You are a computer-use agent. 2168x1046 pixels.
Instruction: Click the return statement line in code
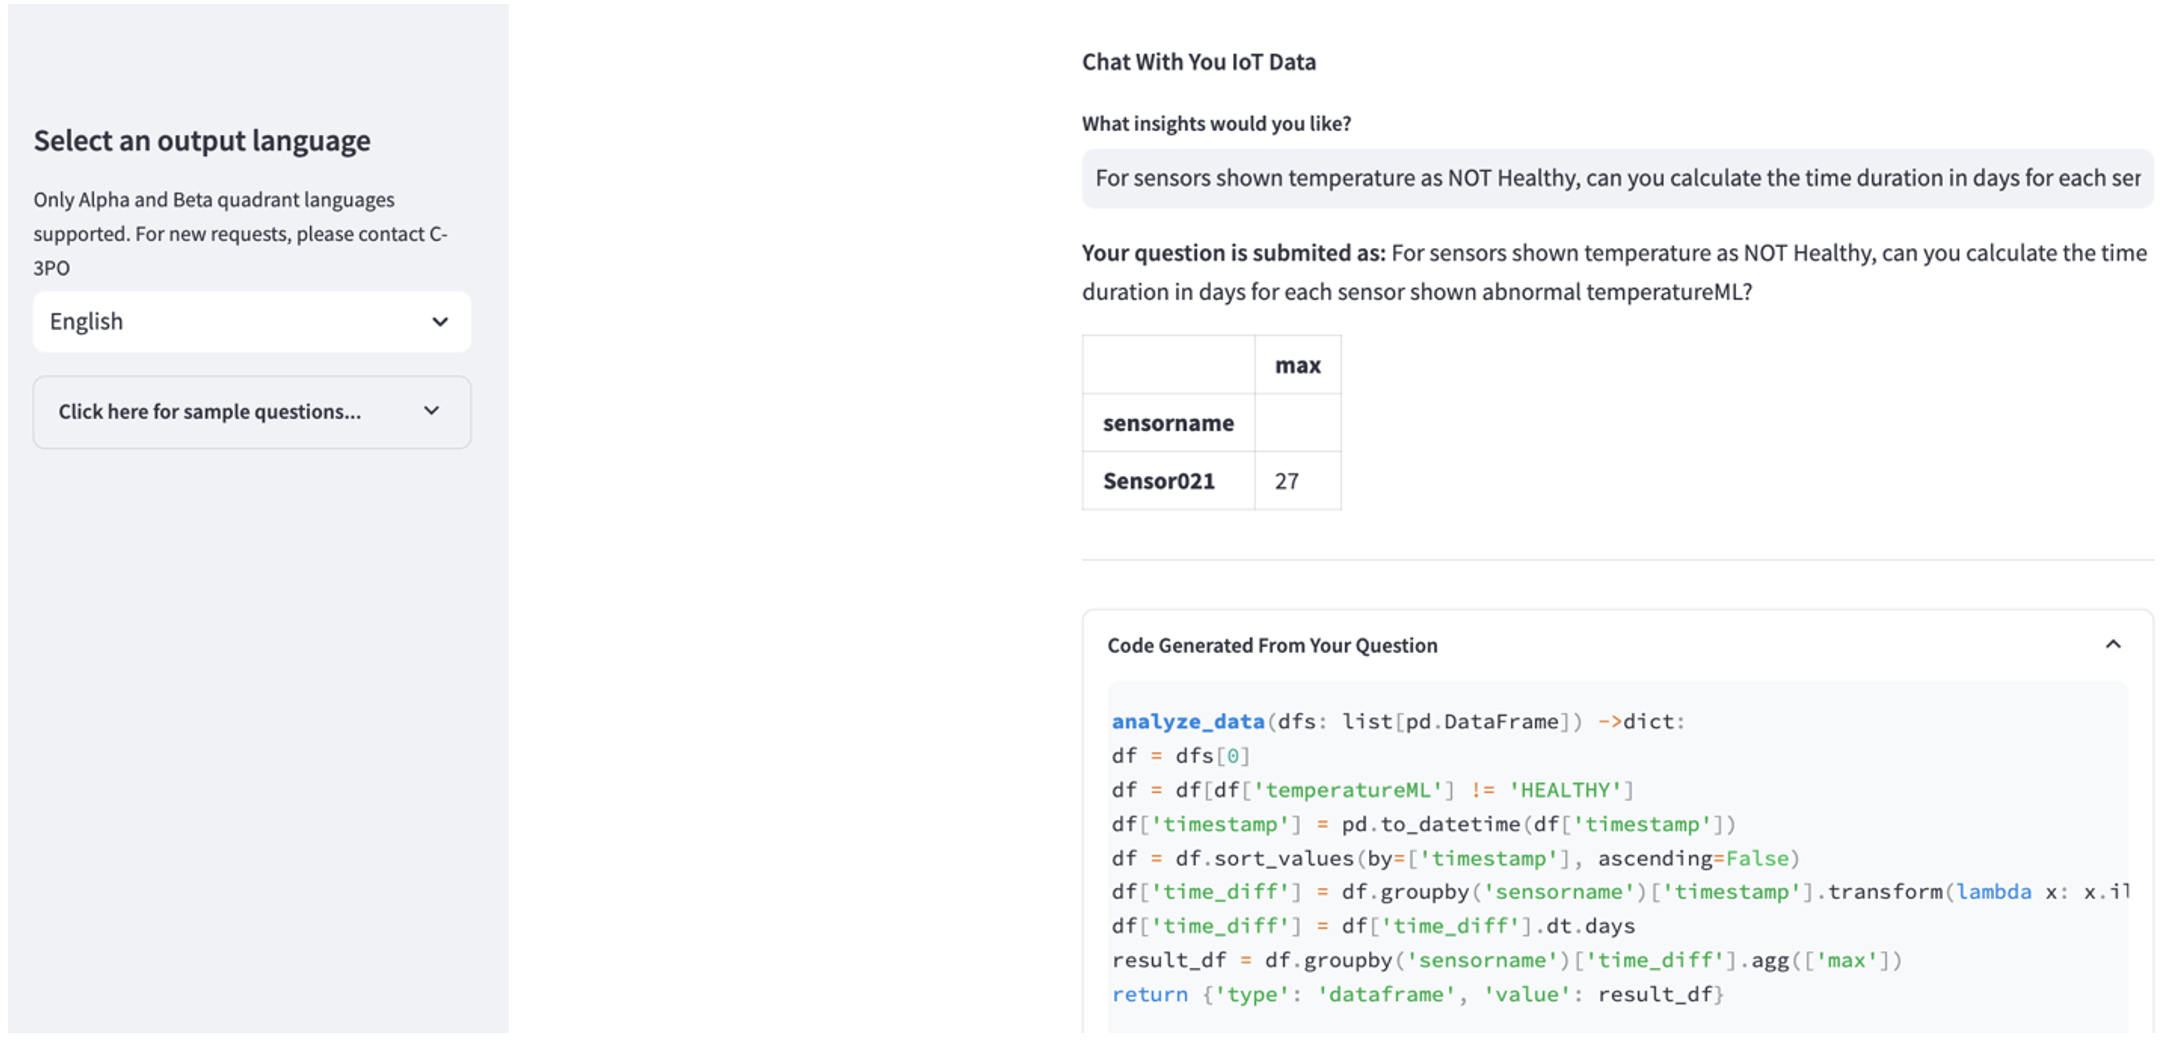tap(1417, 995)
